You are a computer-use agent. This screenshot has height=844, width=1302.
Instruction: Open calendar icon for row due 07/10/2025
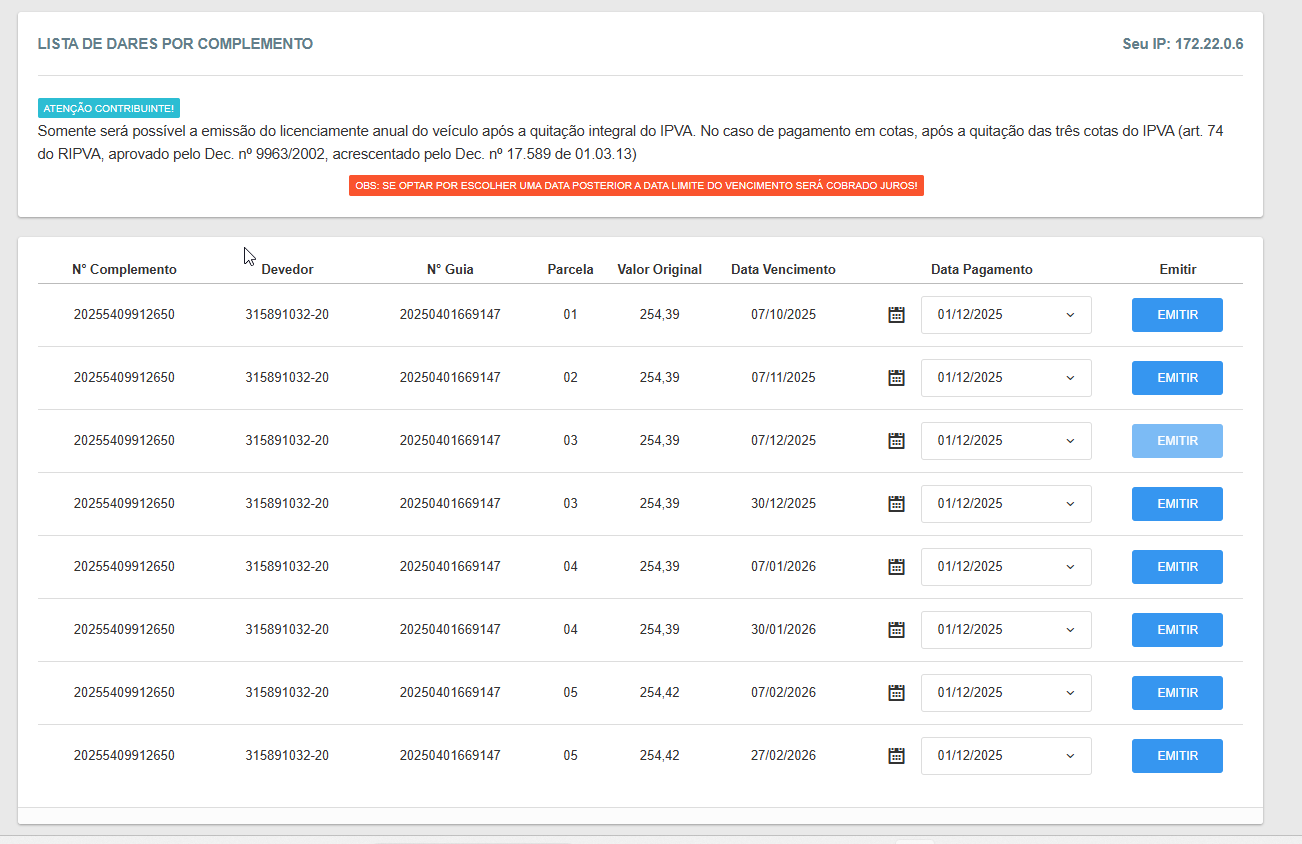coord(896,315)
